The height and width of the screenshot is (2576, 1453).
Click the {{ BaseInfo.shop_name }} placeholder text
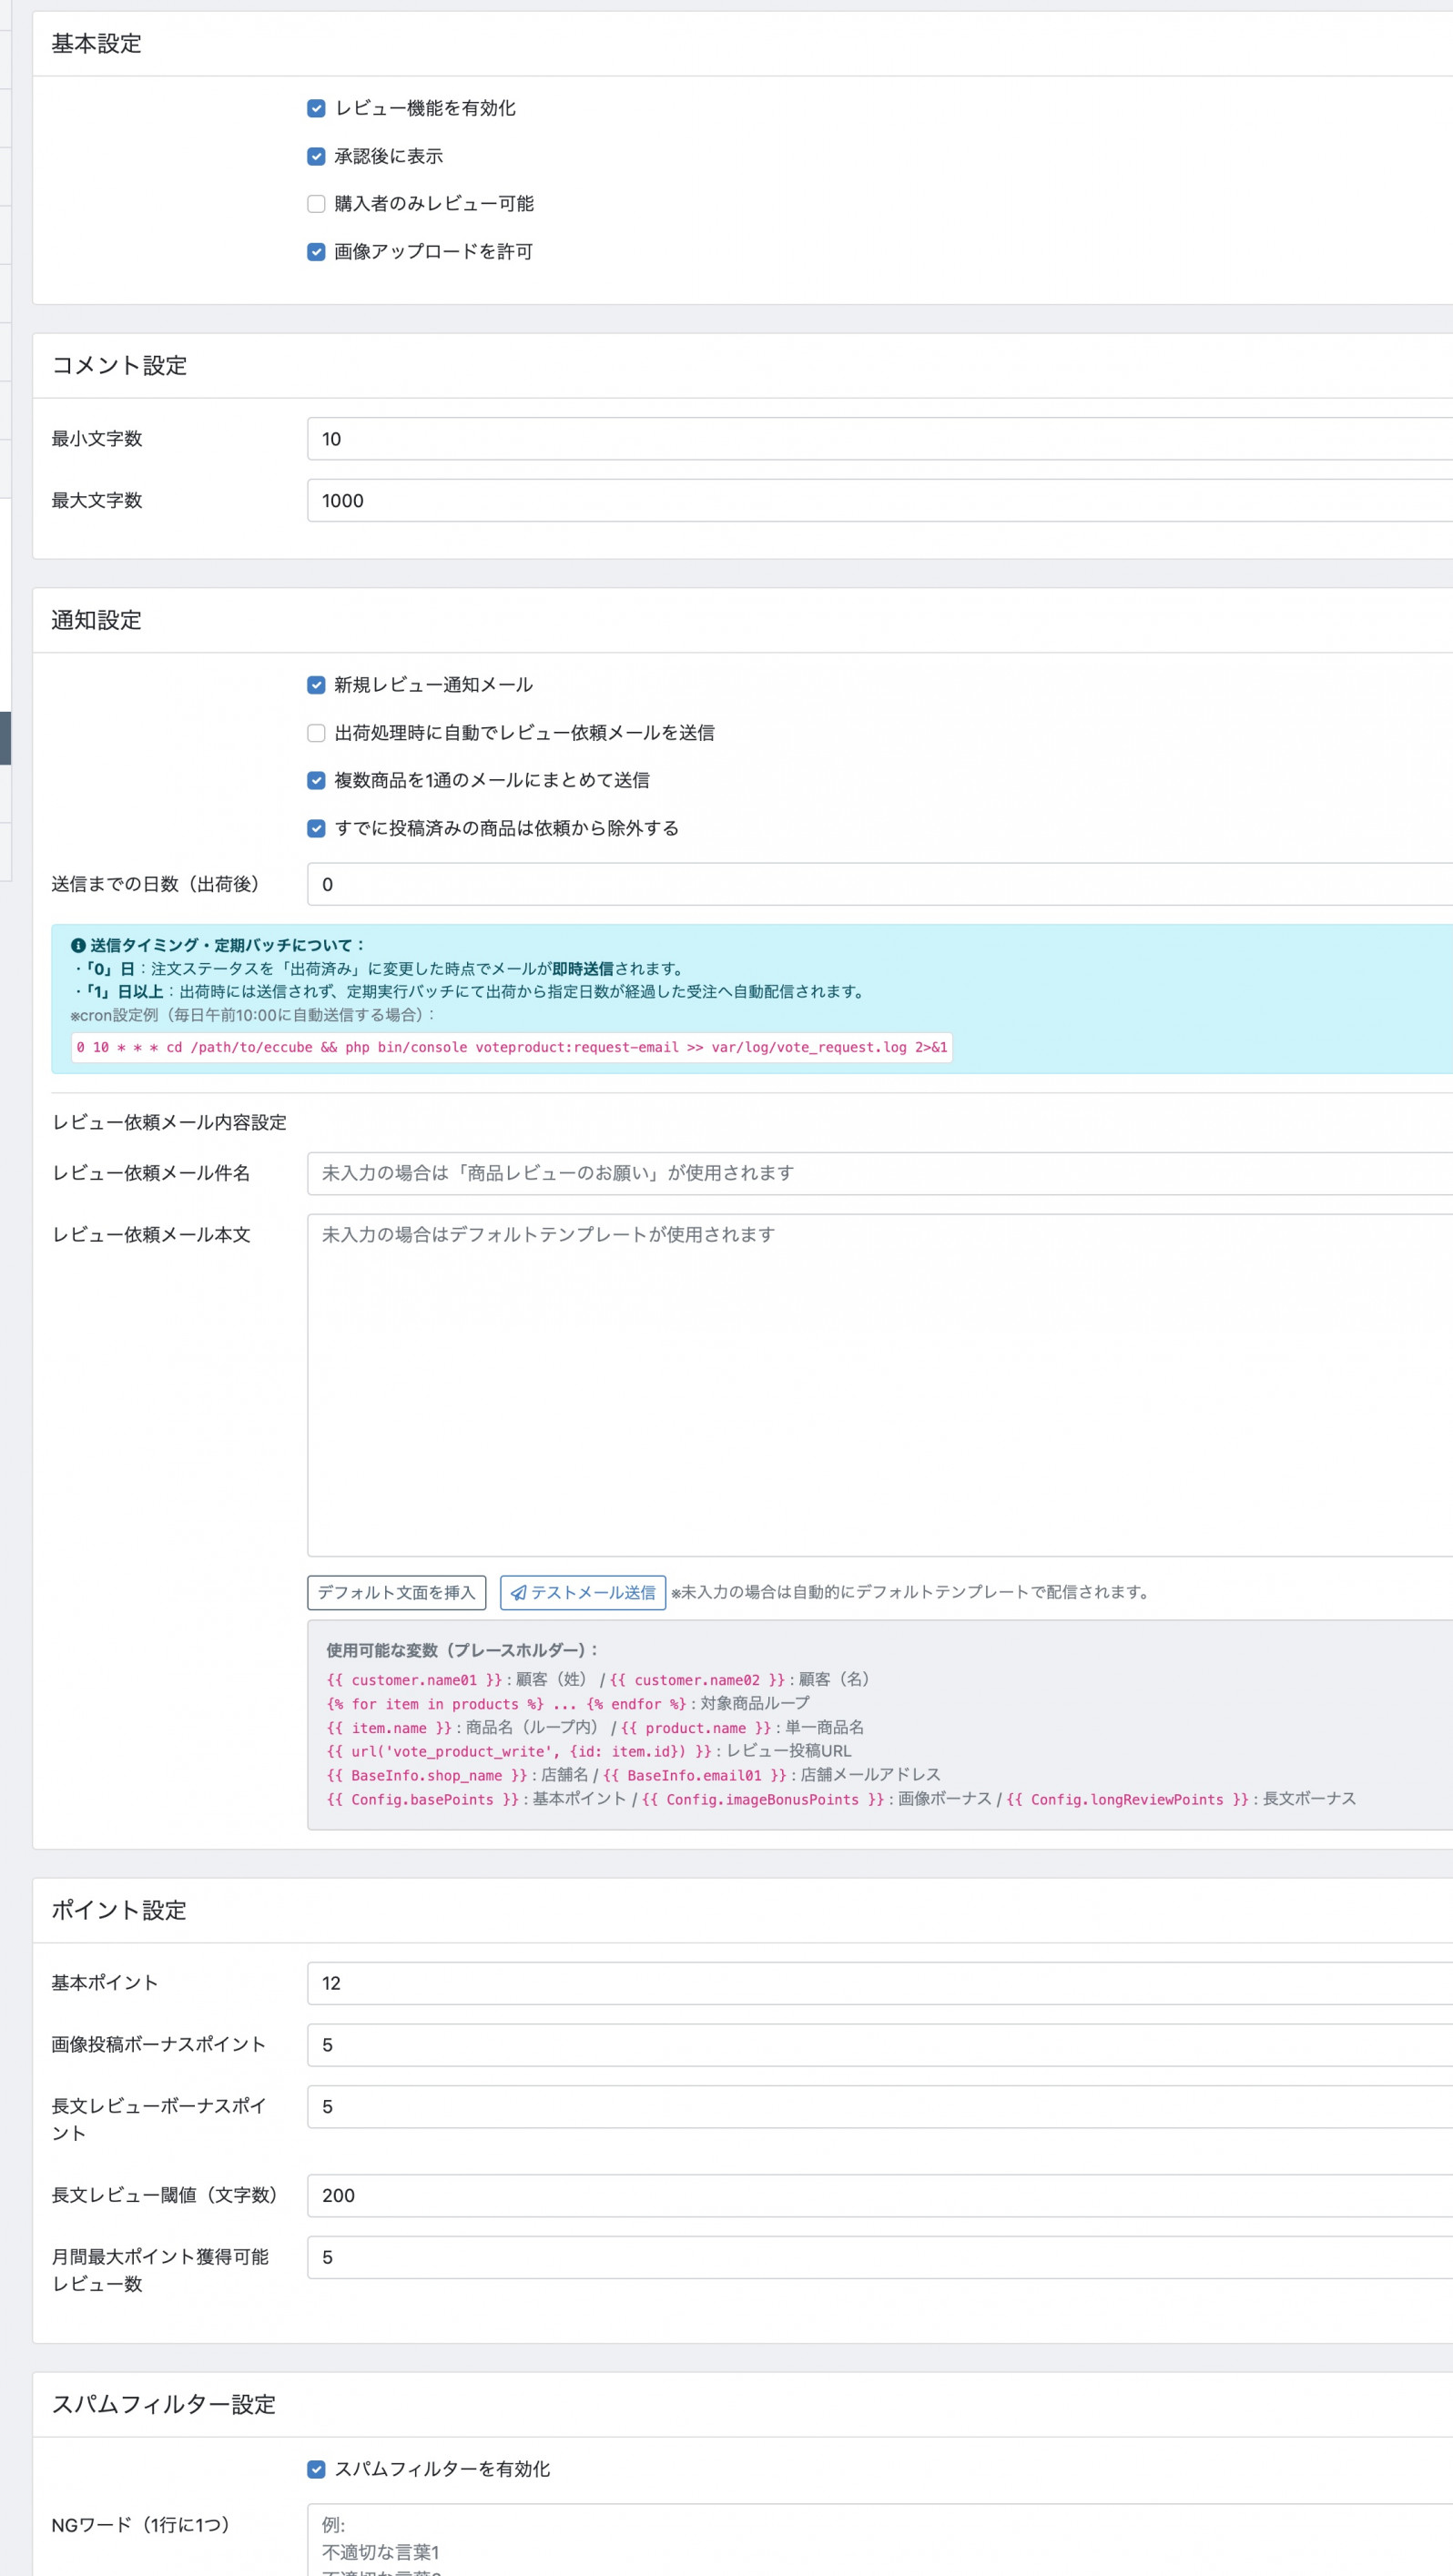pyautogui.click(x=427, y=1775)
